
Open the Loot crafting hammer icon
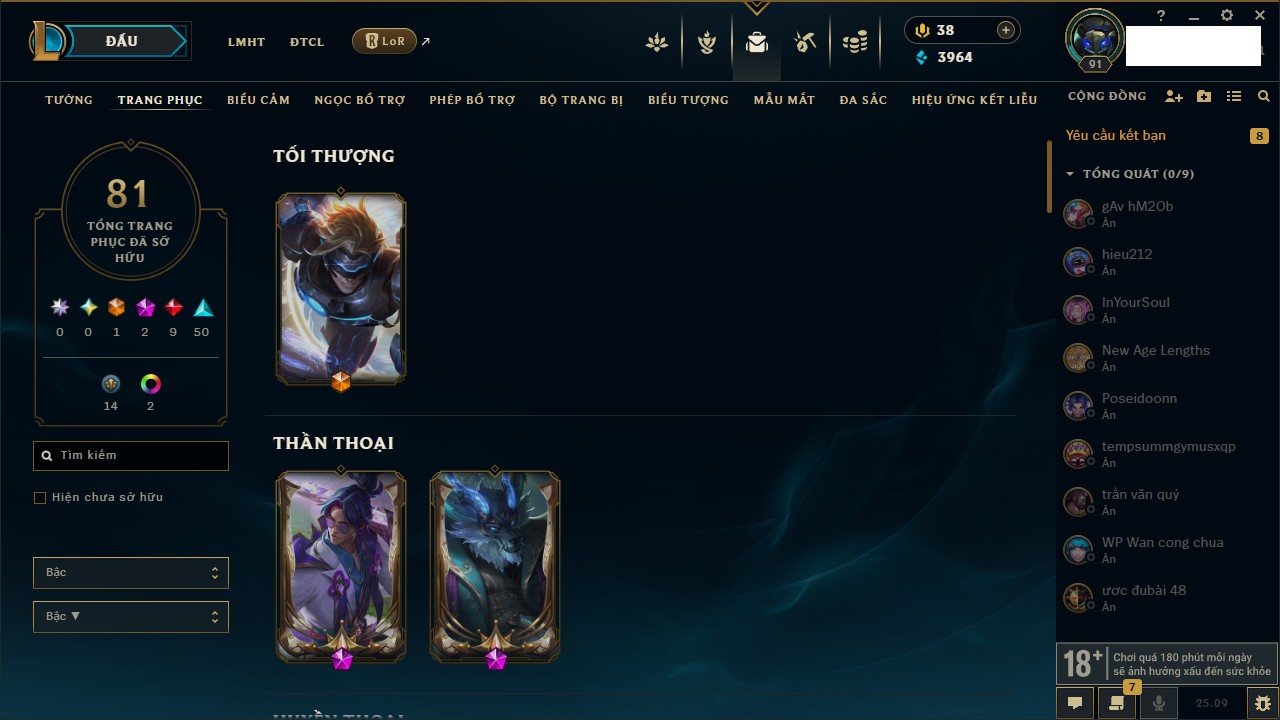(x=805, y=42)
